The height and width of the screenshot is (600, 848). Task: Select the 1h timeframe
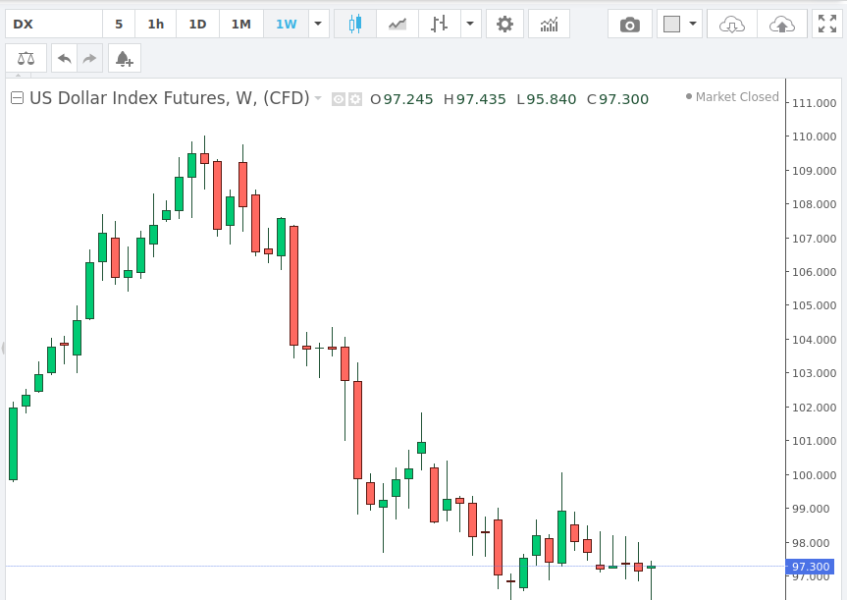click(x=156, y=24)
